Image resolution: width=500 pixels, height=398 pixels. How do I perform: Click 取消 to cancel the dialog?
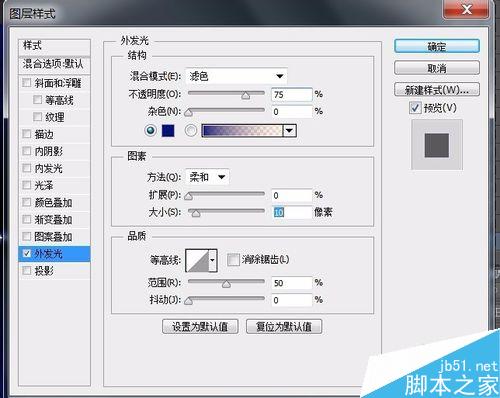pyautogui.click(x=437, y=68)
